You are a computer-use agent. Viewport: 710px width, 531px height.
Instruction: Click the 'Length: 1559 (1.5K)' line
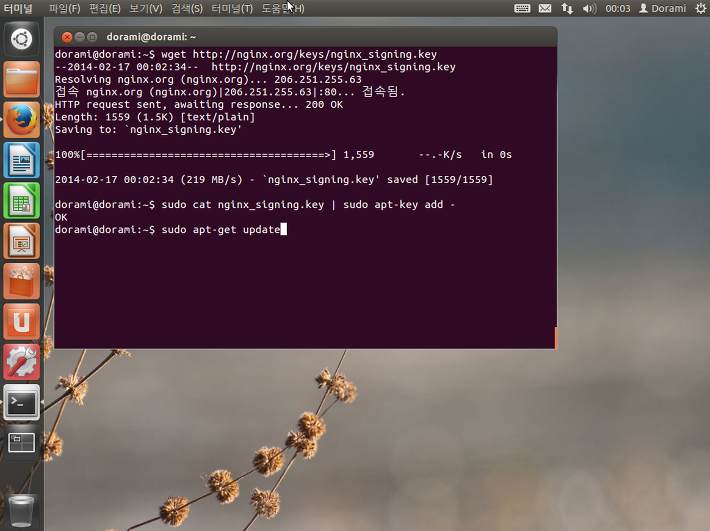click(x=155, y=117)
